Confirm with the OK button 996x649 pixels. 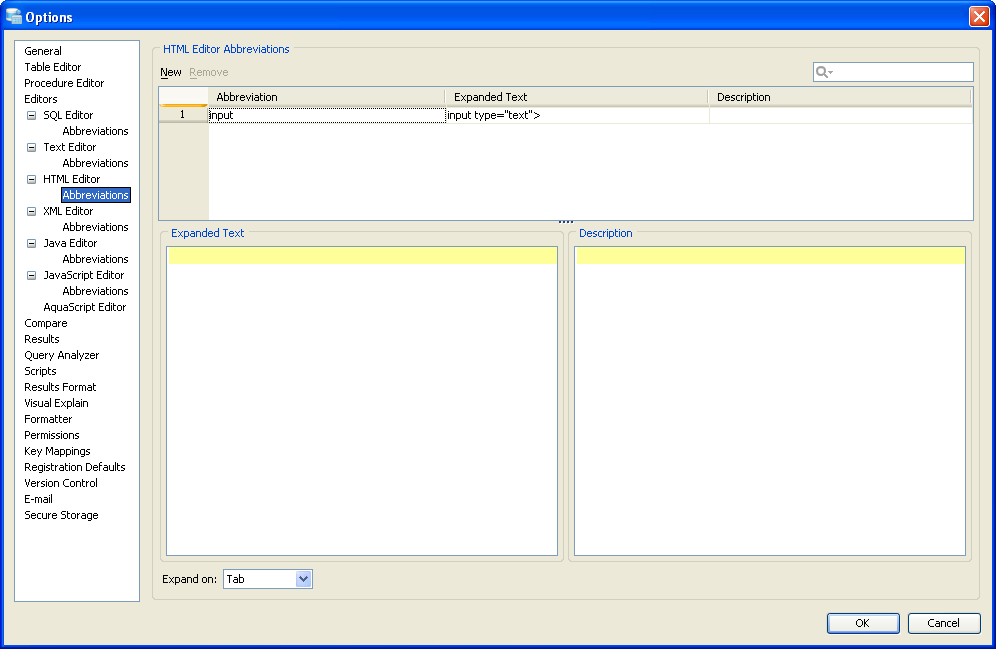(x=863, y=623)
